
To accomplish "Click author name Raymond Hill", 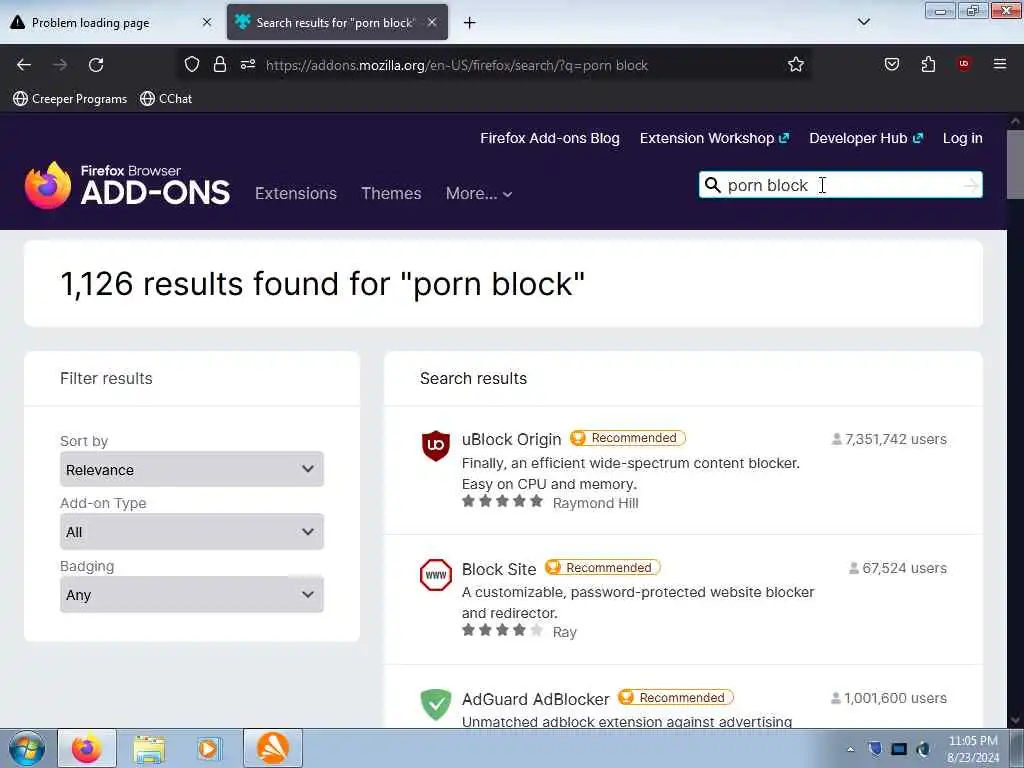I will tap(596, 503).
